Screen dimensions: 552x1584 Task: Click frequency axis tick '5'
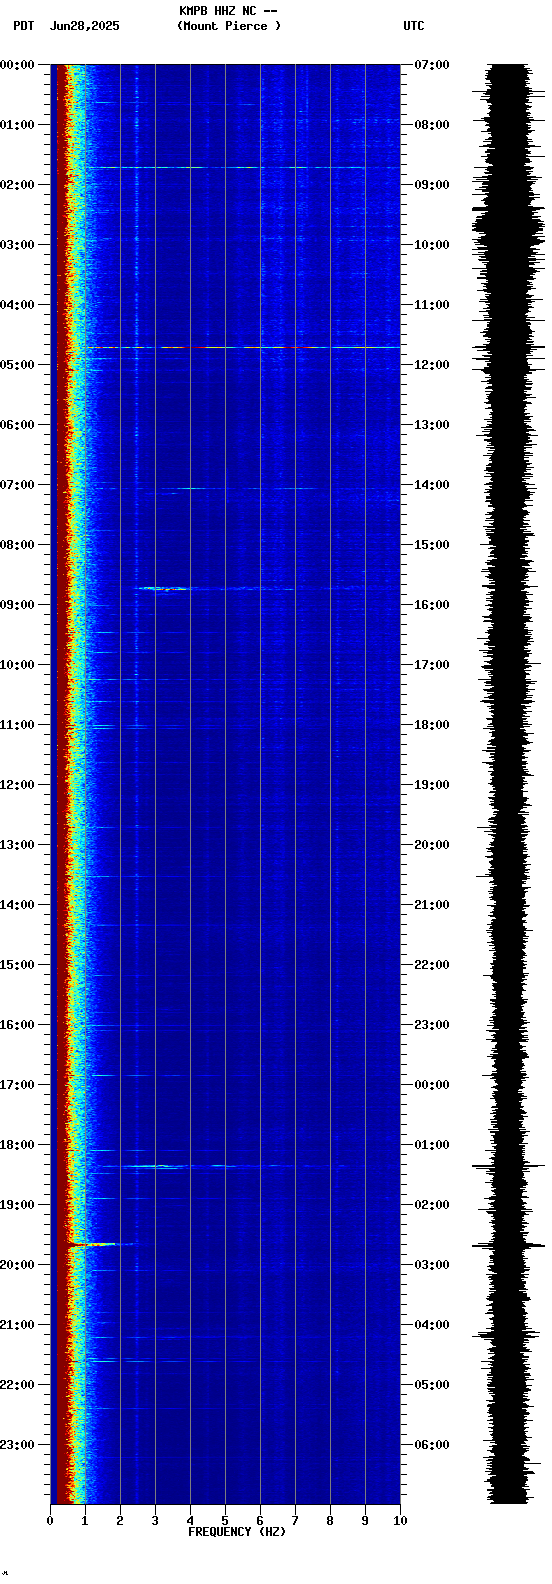click(225, 1521)
